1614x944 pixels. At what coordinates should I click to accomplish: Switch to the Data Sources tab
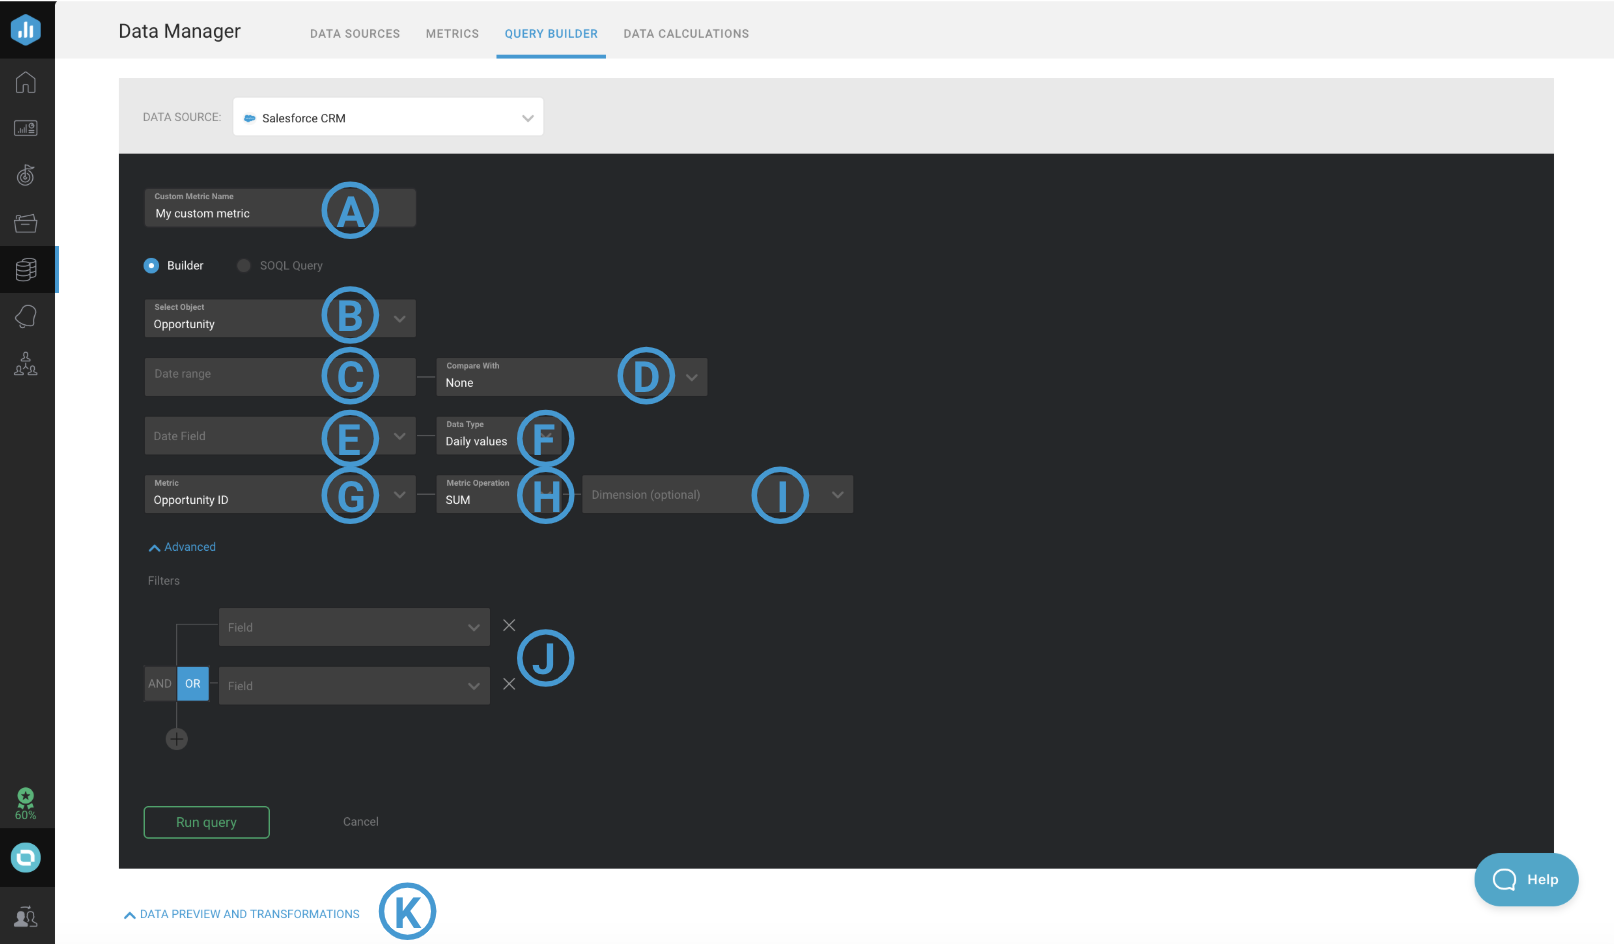[355, 33]
